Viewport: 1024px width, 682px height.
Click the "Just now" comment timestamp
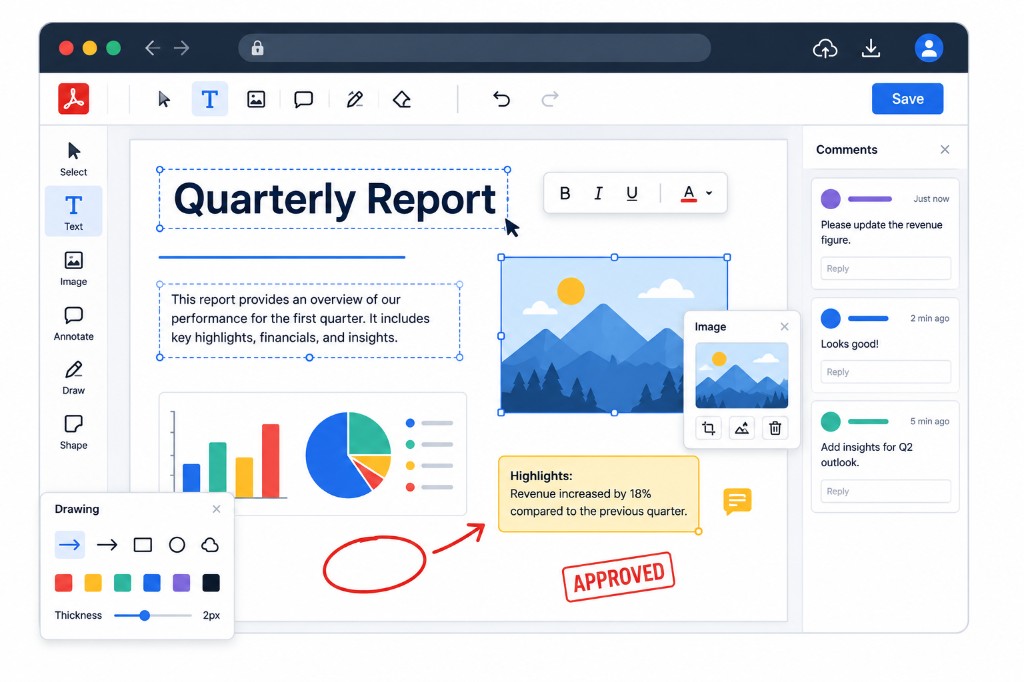click(931, 199)
